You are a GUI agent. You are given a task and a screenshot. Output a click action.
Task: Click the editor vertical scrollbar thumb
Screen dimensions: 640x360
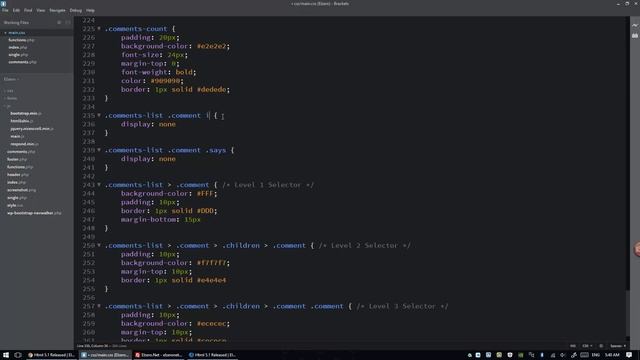pos(628,312)
